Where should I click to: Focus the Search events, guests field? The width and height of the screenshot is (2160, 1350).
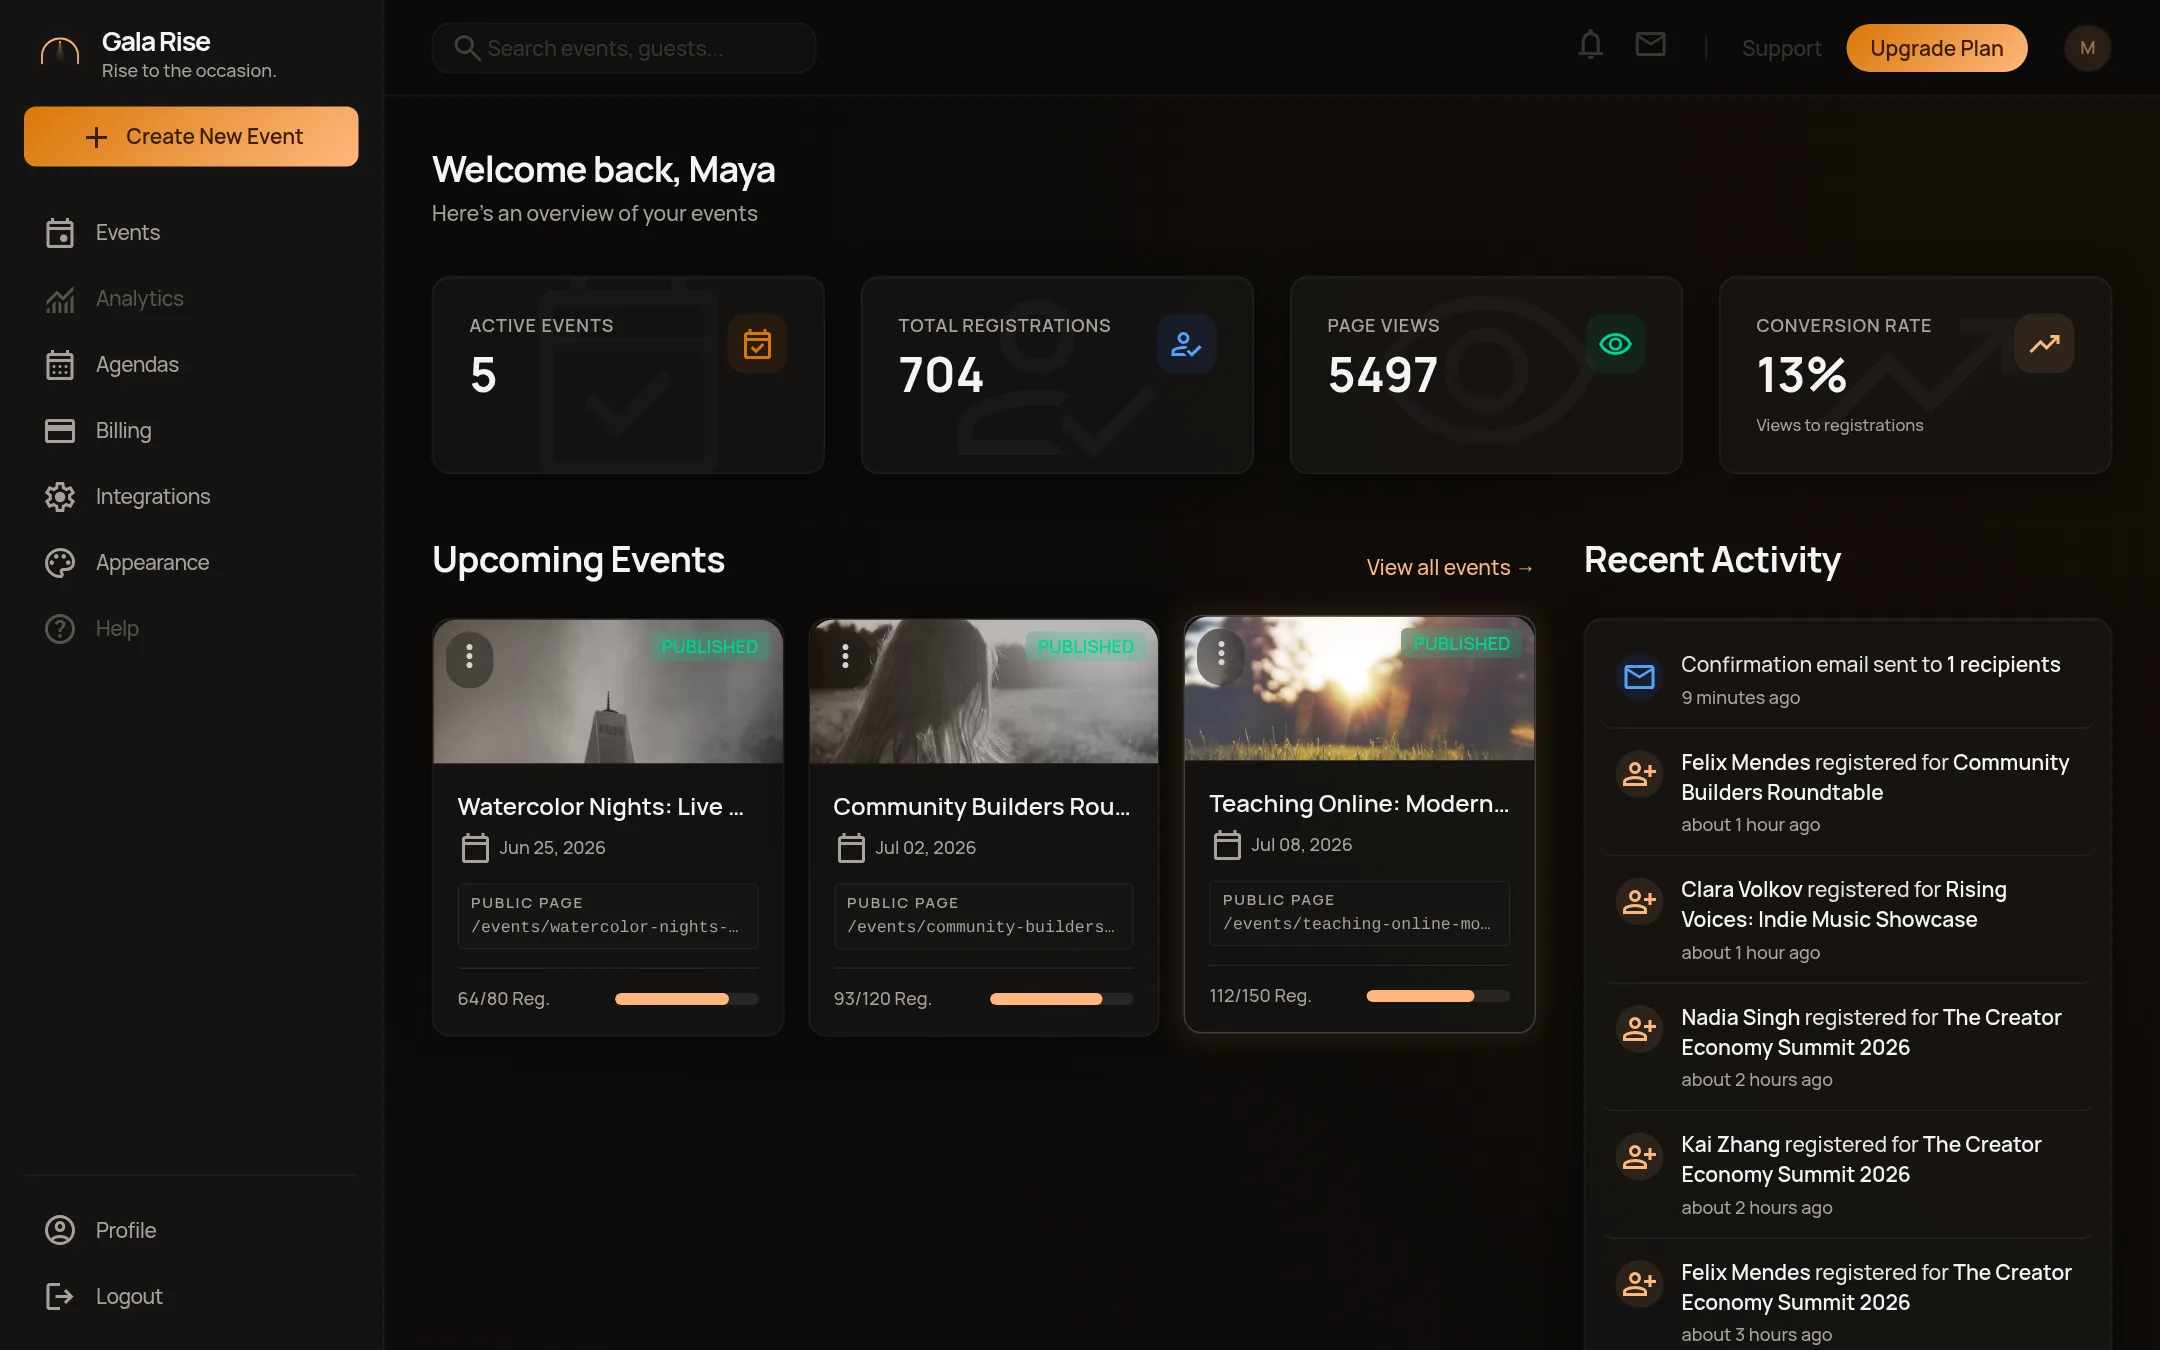coord(623,48)
